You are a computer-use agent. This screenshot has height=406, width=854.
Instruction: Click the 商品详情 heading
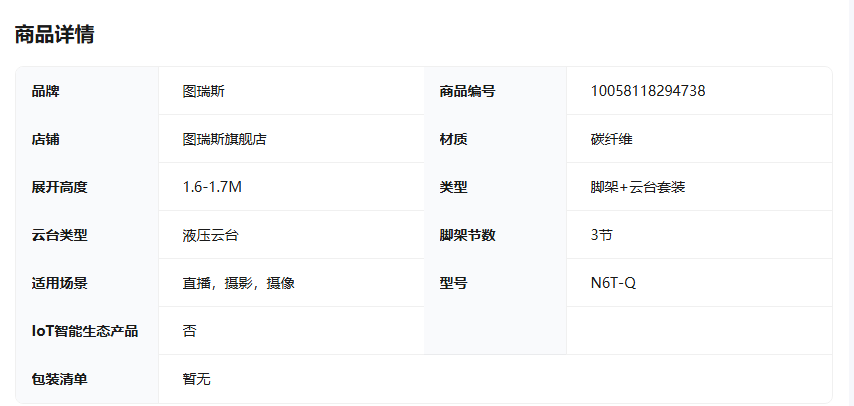click(x=54, y=34)
